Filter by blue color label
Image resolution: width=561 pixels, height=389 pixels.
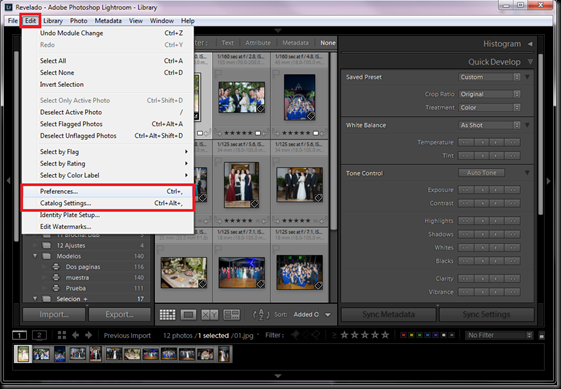click(428, 335)
